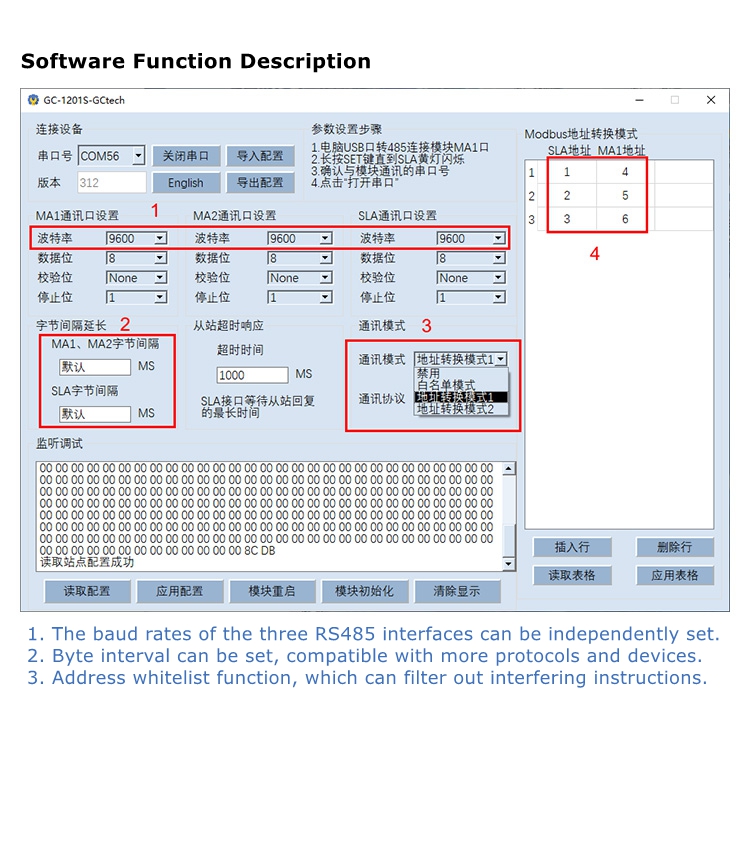Open the COM56 serial port dropdown
The image size is (750, 844).
pos(138,156)
